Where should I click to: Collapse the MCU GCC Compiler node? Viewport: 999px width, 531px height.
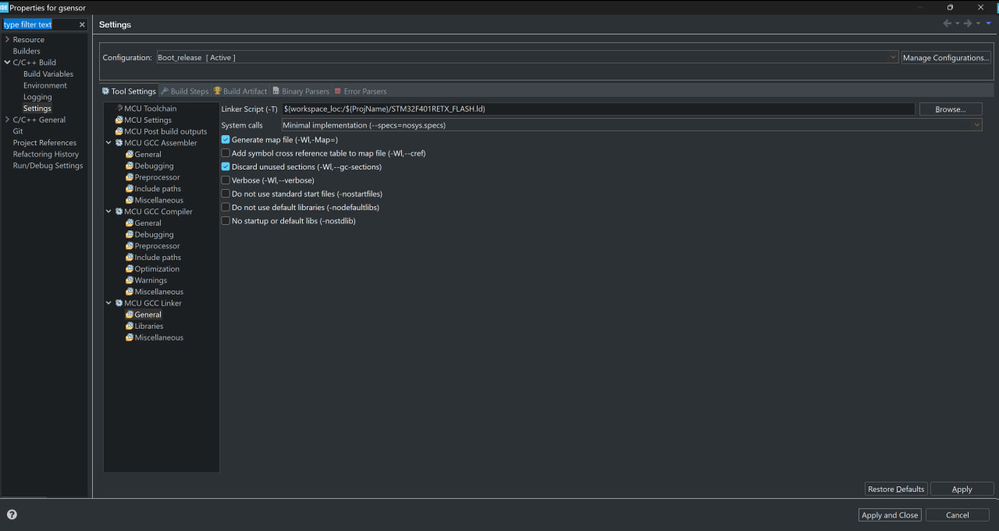(x=108, y=212)
